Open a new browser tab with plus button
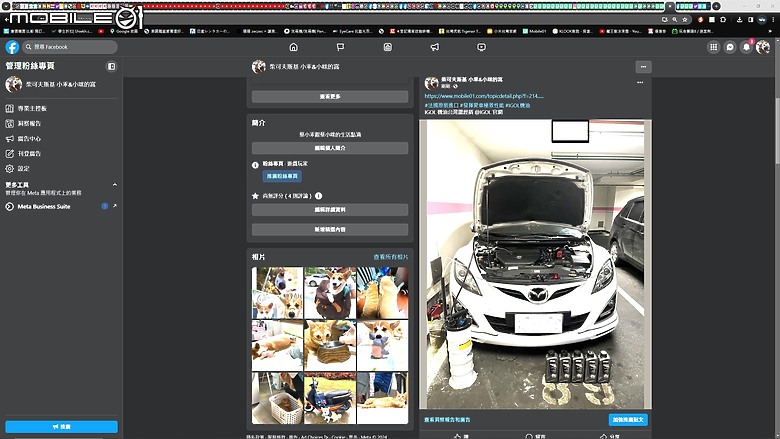 pyautogui.click(x=716, y=6)
